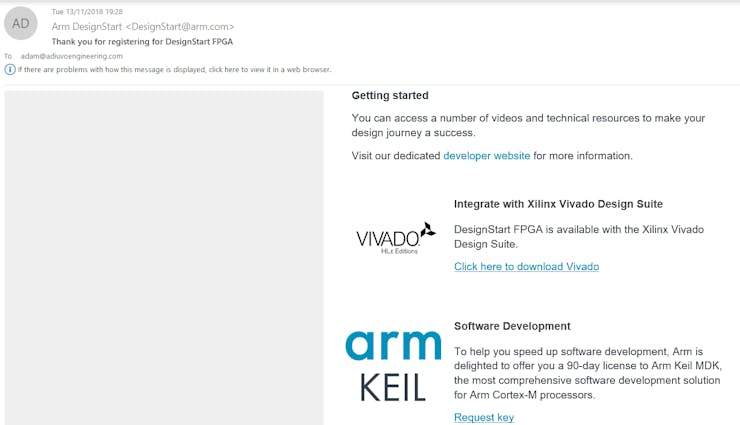Viewport: 740px width, 425px height.
Task: Click the AD sender avatar circle
Action: tap(21, 24)
